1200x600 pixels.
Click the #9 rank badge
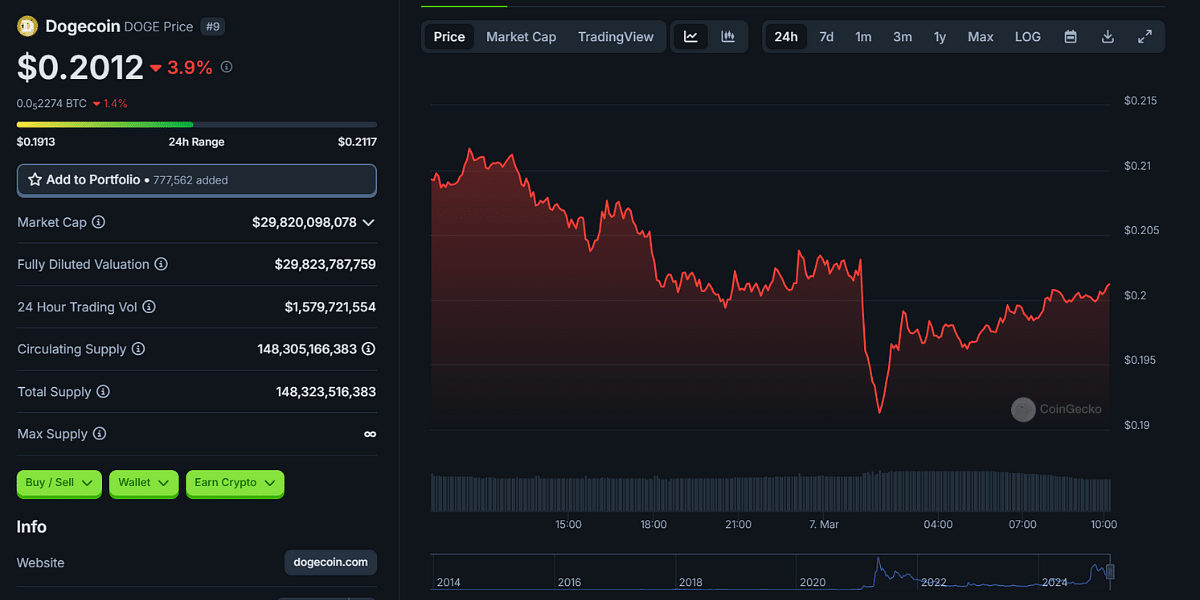click(x=212, y=27)
